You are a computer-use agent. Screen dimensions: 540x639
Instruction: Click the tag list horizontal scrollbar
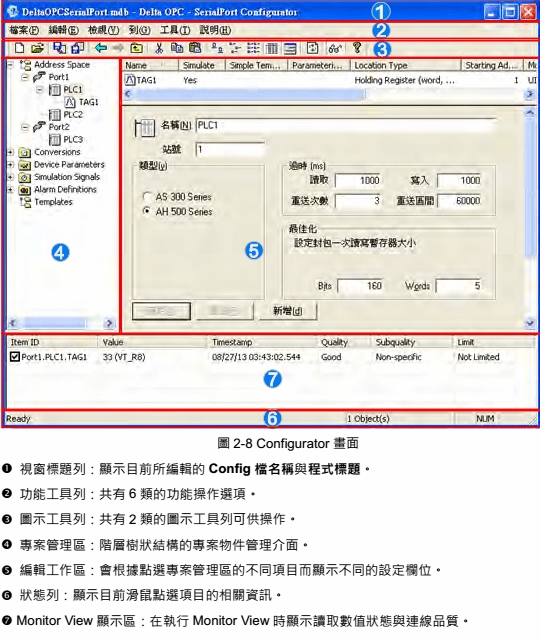[328, 94]
